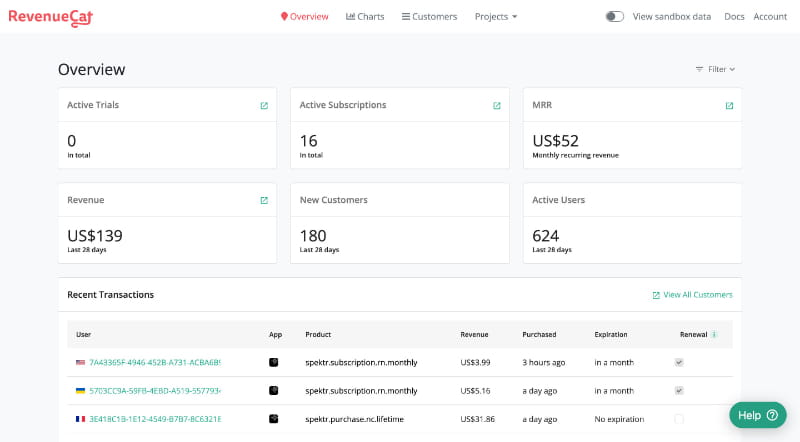Click app icon for first transaction
Image resolution: width=800 pixels, height=442 pixels.
coord(274,362)
